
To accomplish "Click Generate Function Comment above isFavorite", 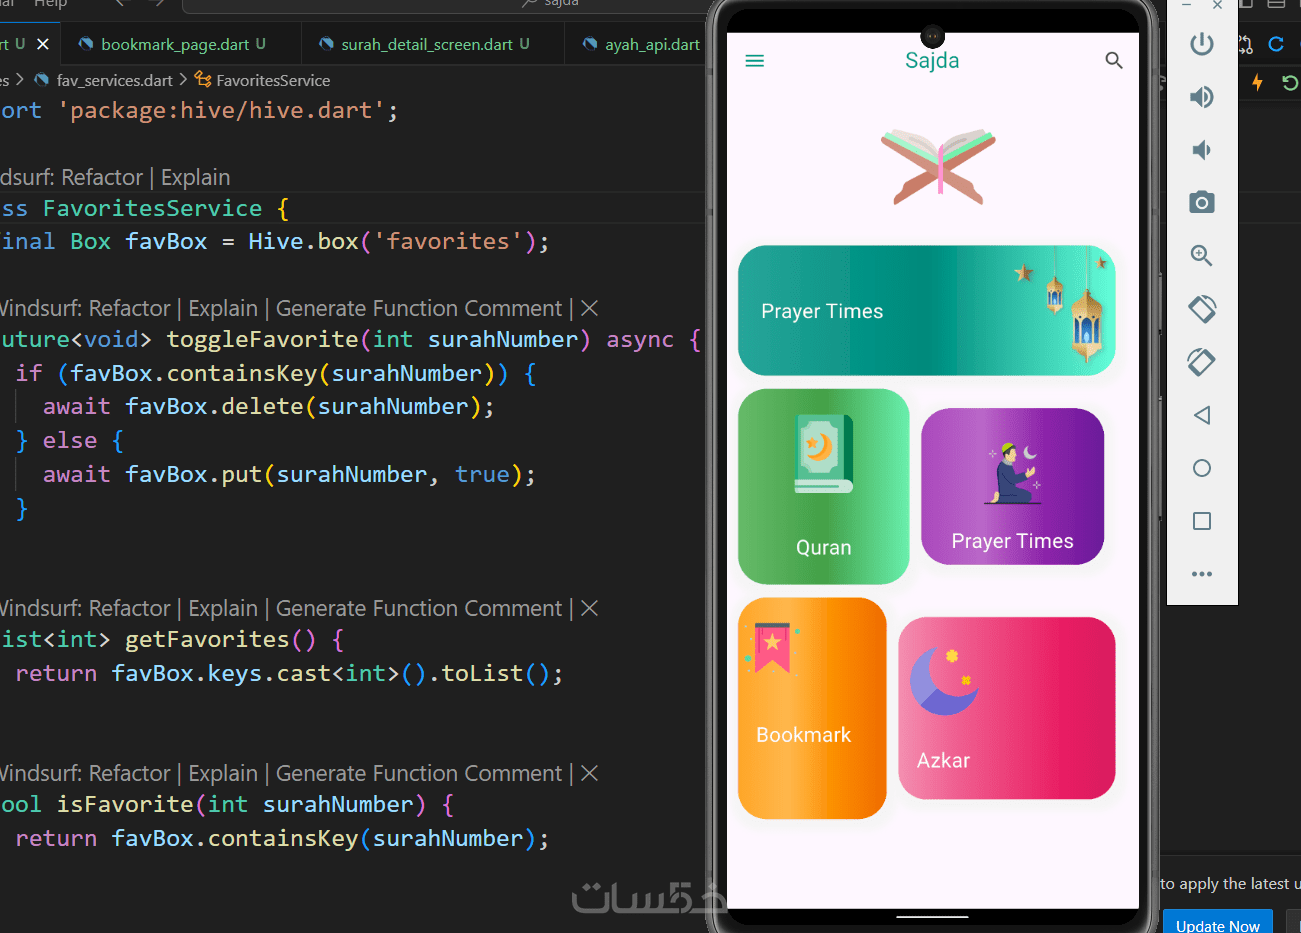I will (419, 773).
